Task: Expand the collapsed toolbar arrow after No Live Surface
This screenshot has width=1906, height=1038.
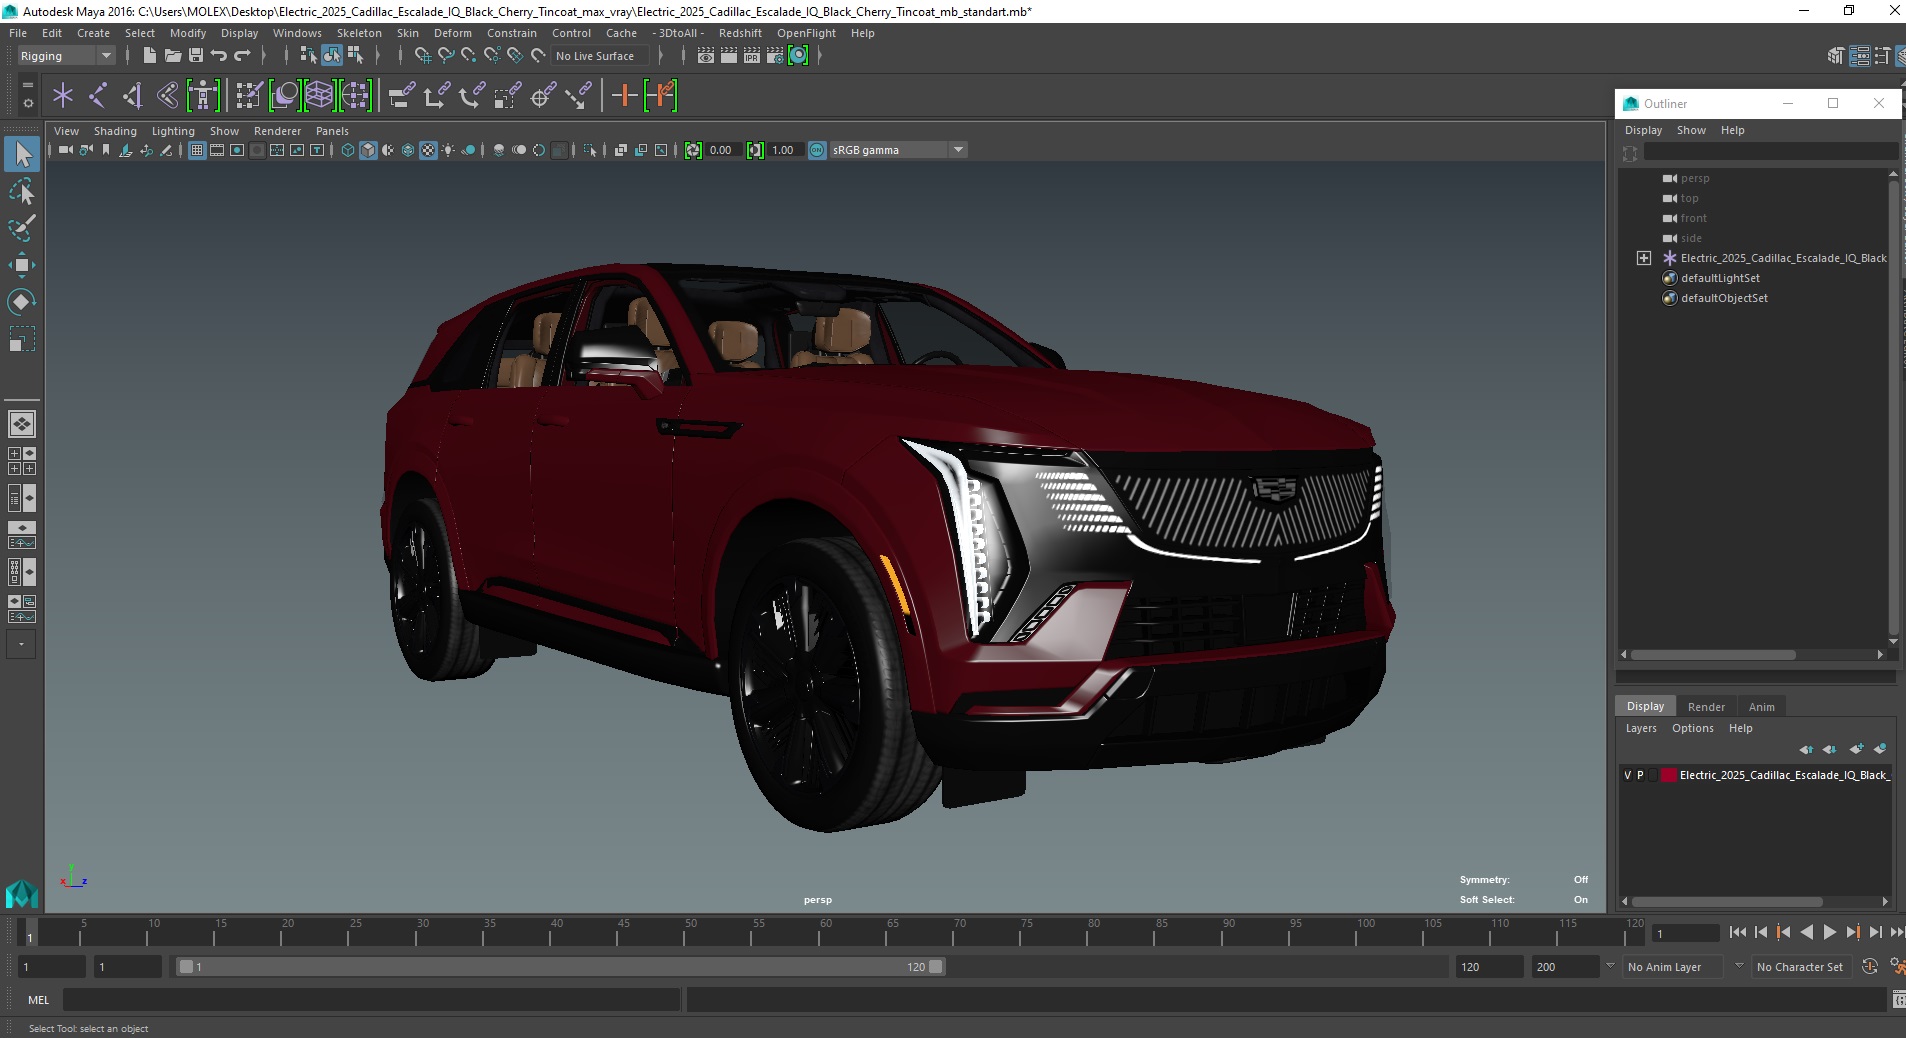Action: tap(660, 56)
